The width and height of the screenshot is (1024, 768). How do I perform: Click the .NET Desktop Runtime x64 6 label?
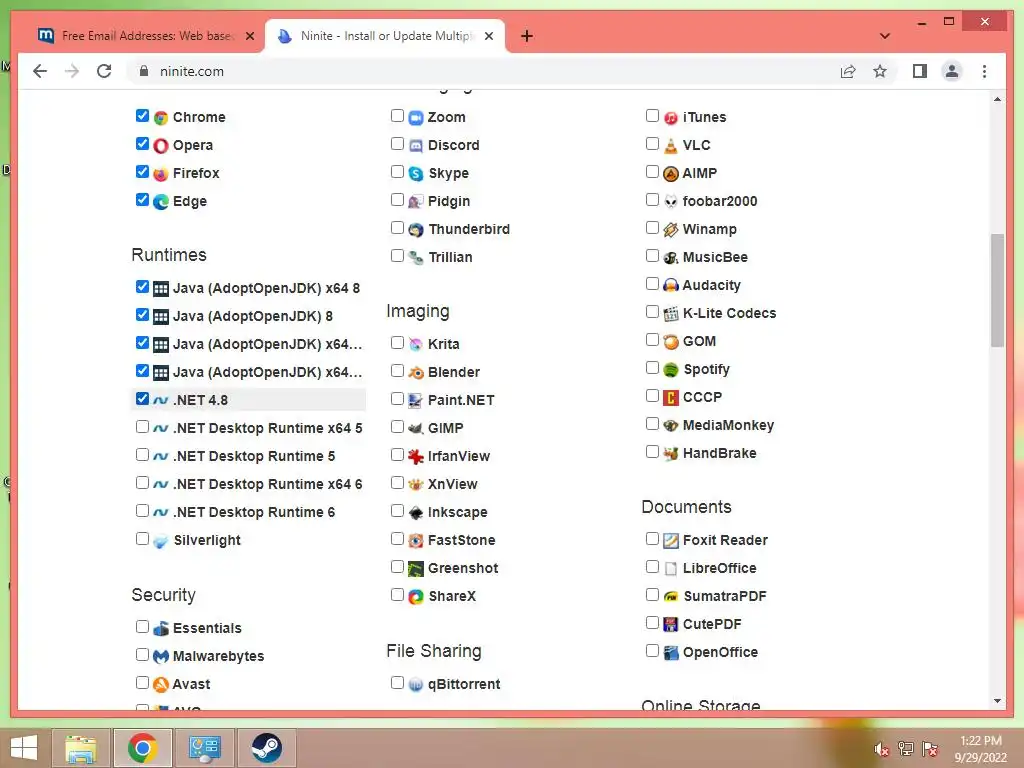coord(267,485)
